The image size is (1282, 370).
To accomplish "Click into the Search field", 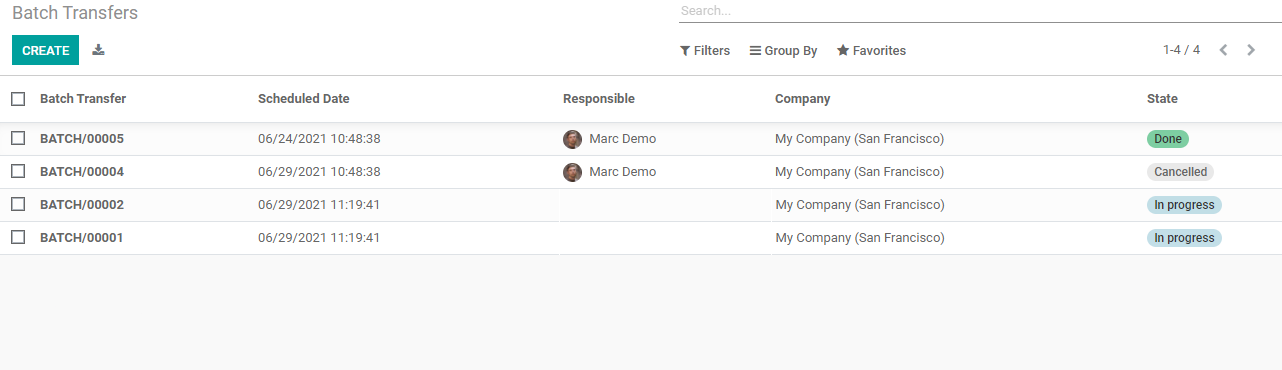I will pos(980,11).
